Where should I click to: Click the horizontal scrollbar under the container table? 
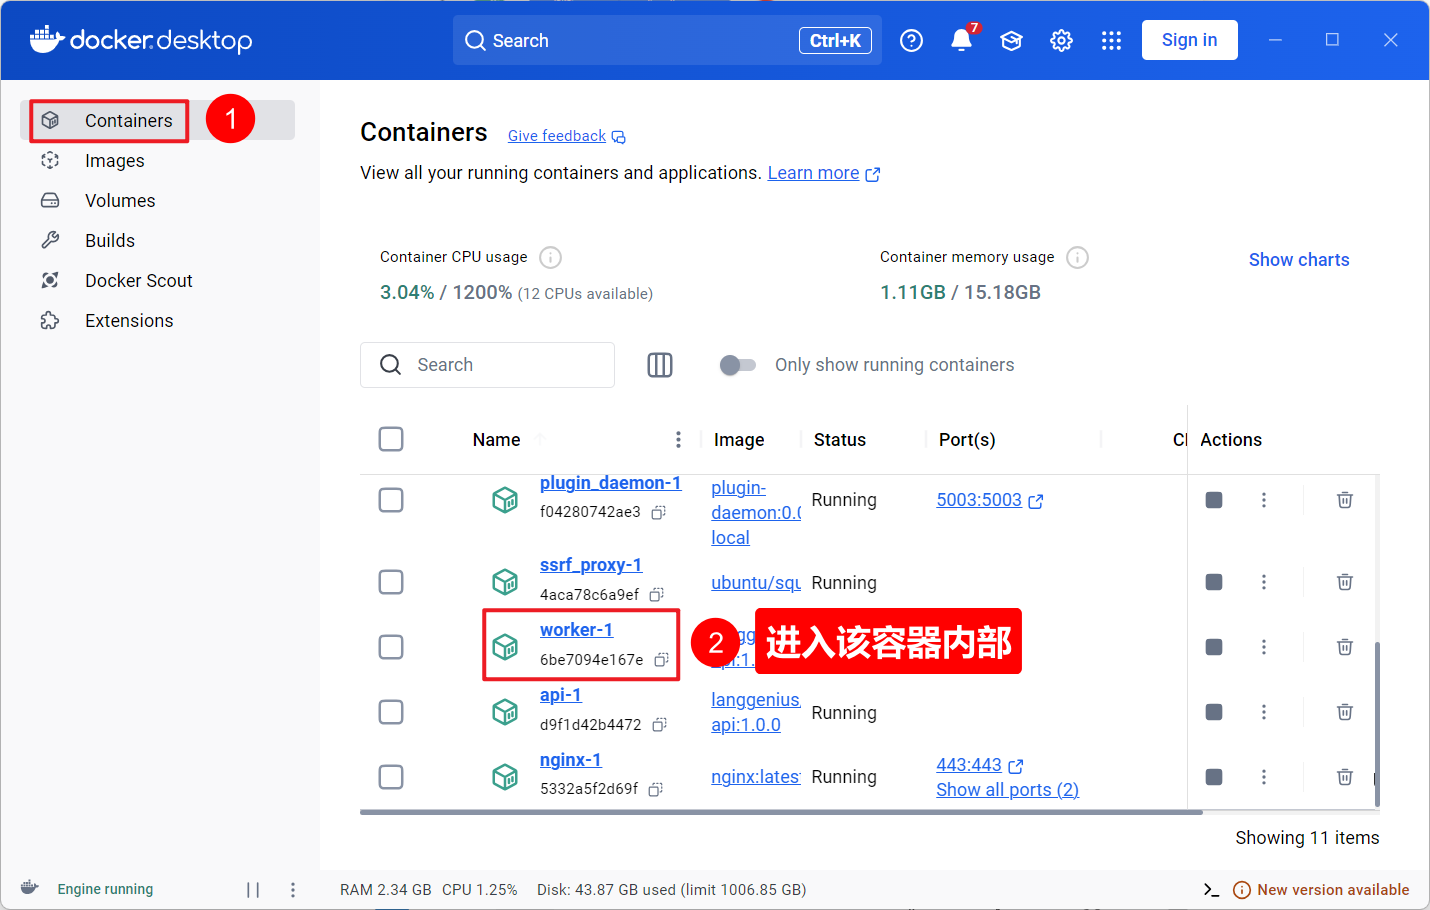[x=781, y=812]
